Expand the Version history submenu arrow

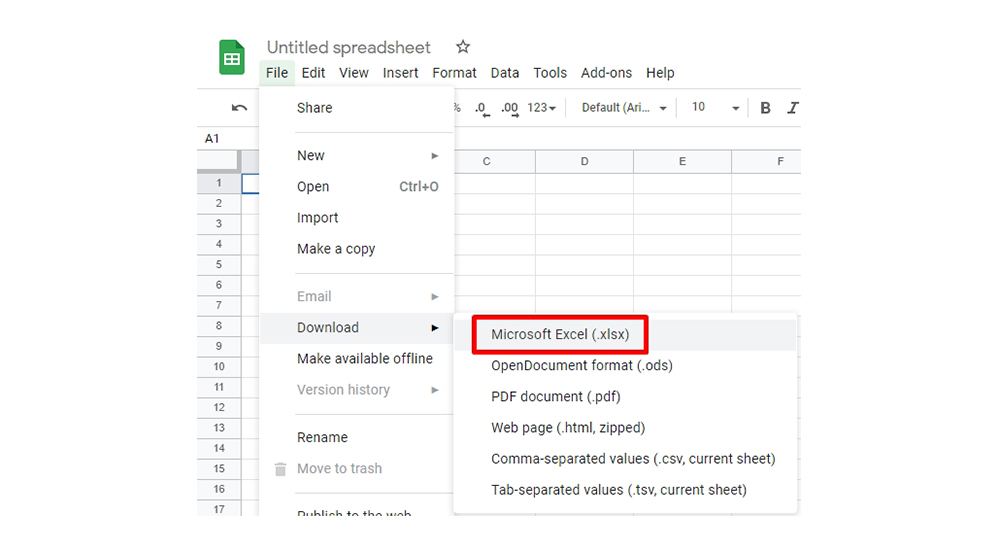435,390
